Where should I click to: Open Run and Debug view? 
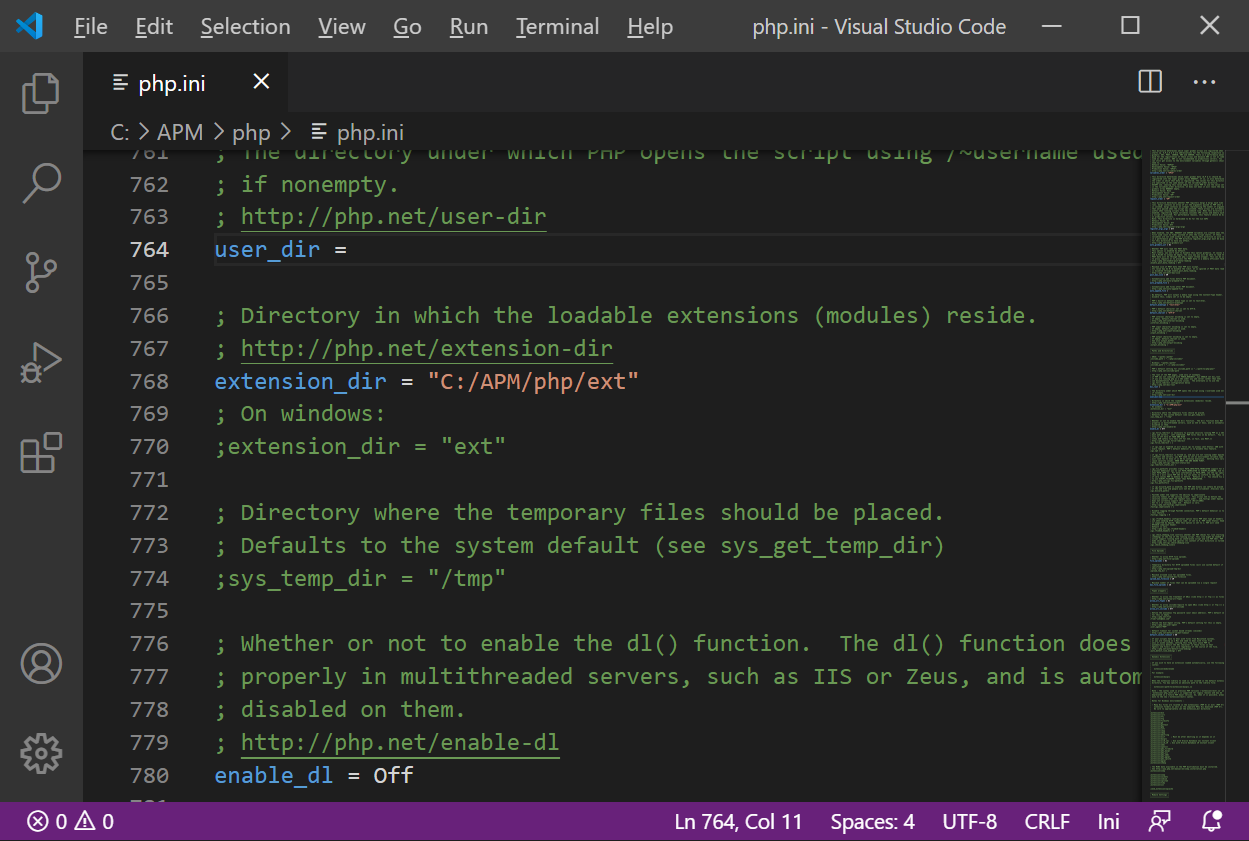click(x=41, y=362)
